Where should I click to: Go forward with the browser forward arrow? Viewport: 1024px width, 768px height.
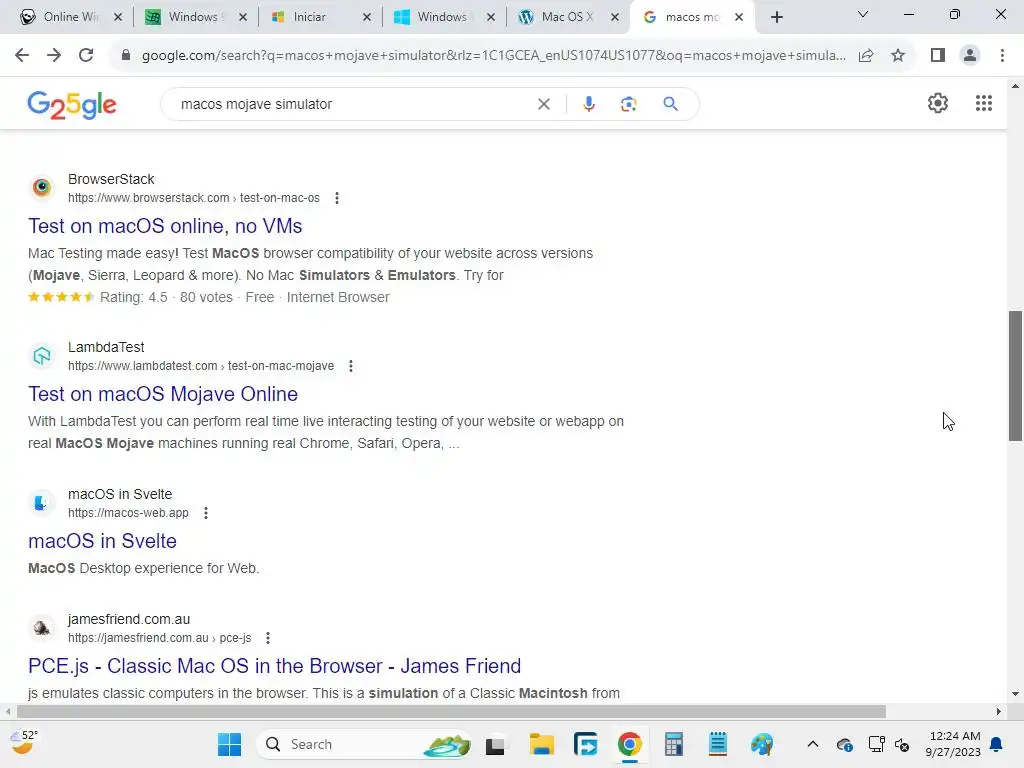point(54,56)
